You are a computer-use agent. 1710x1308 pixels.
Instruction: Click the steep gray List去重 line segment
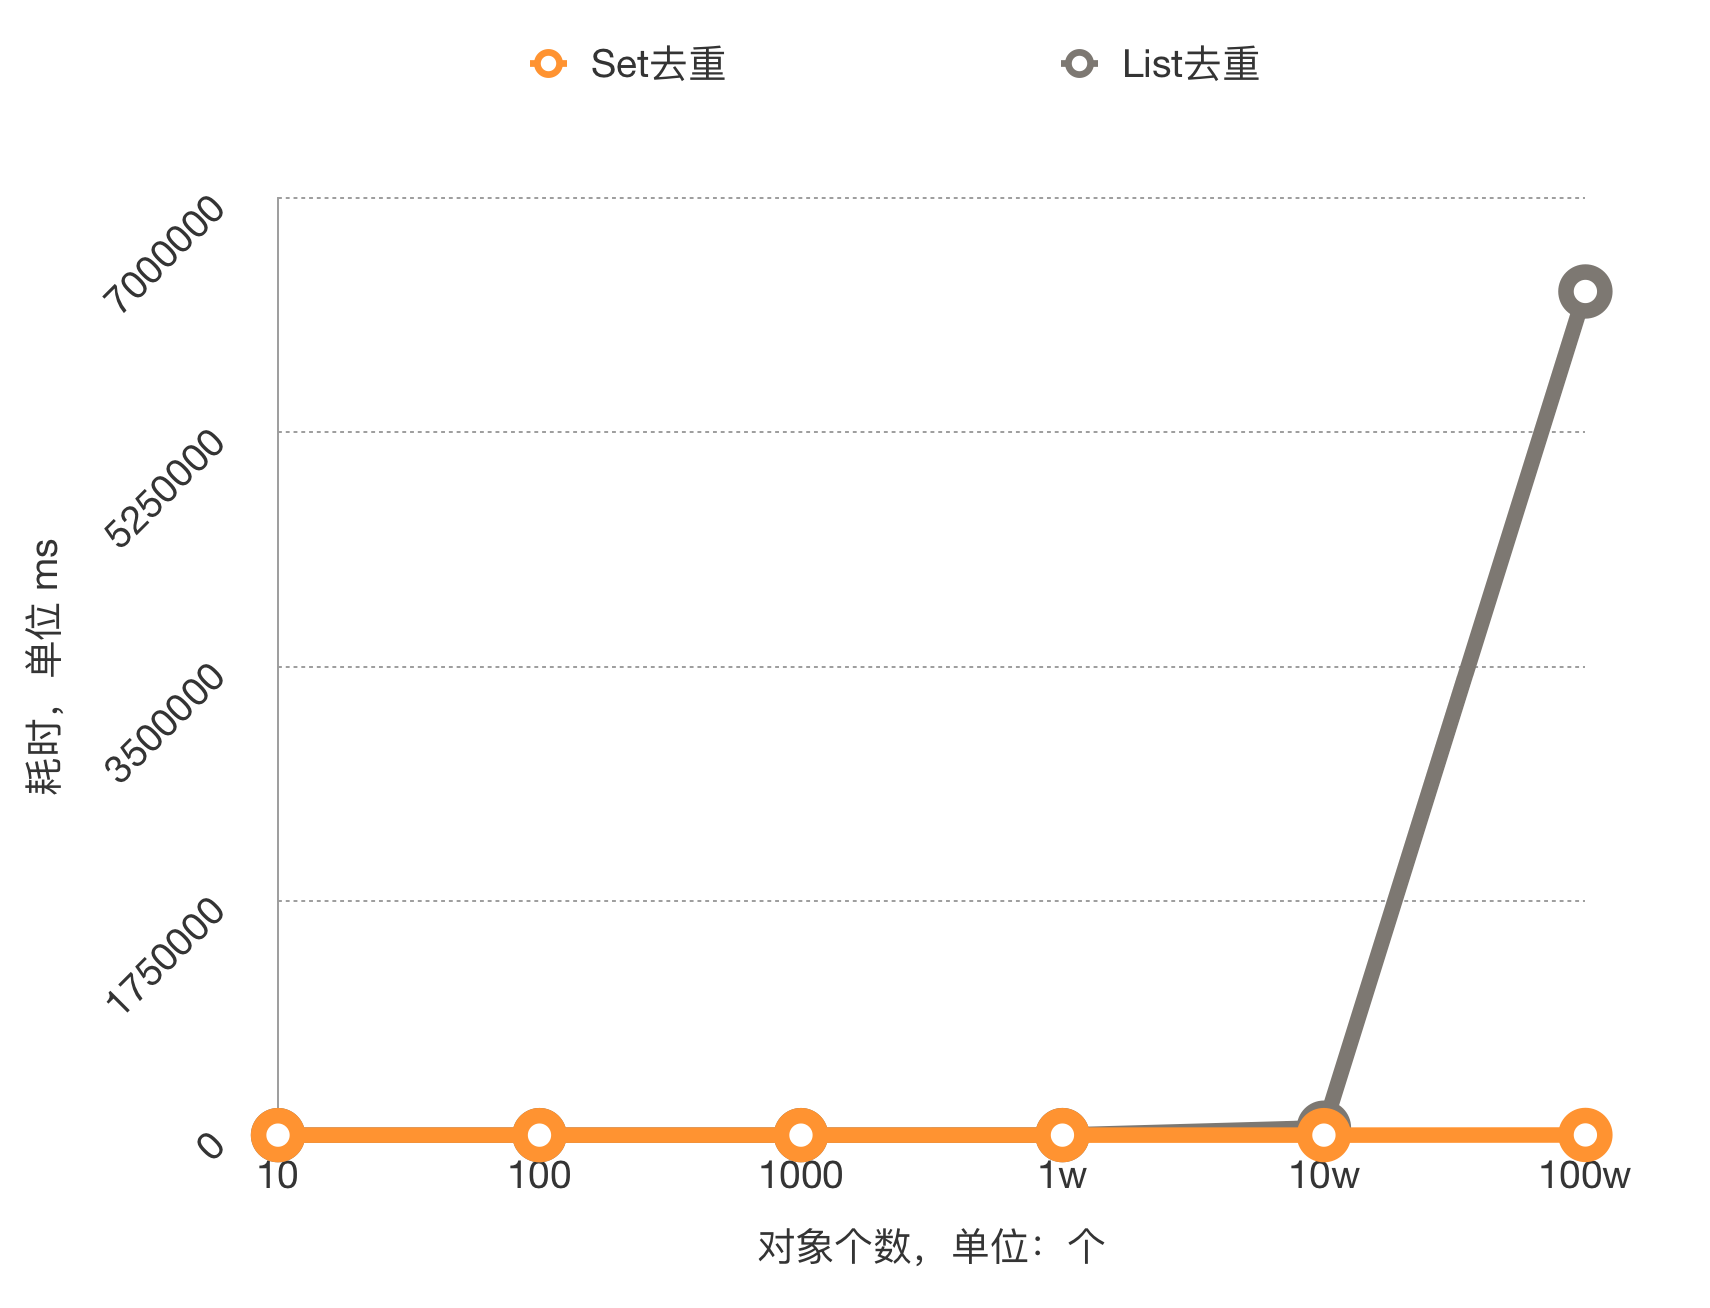click(1455, 710)
